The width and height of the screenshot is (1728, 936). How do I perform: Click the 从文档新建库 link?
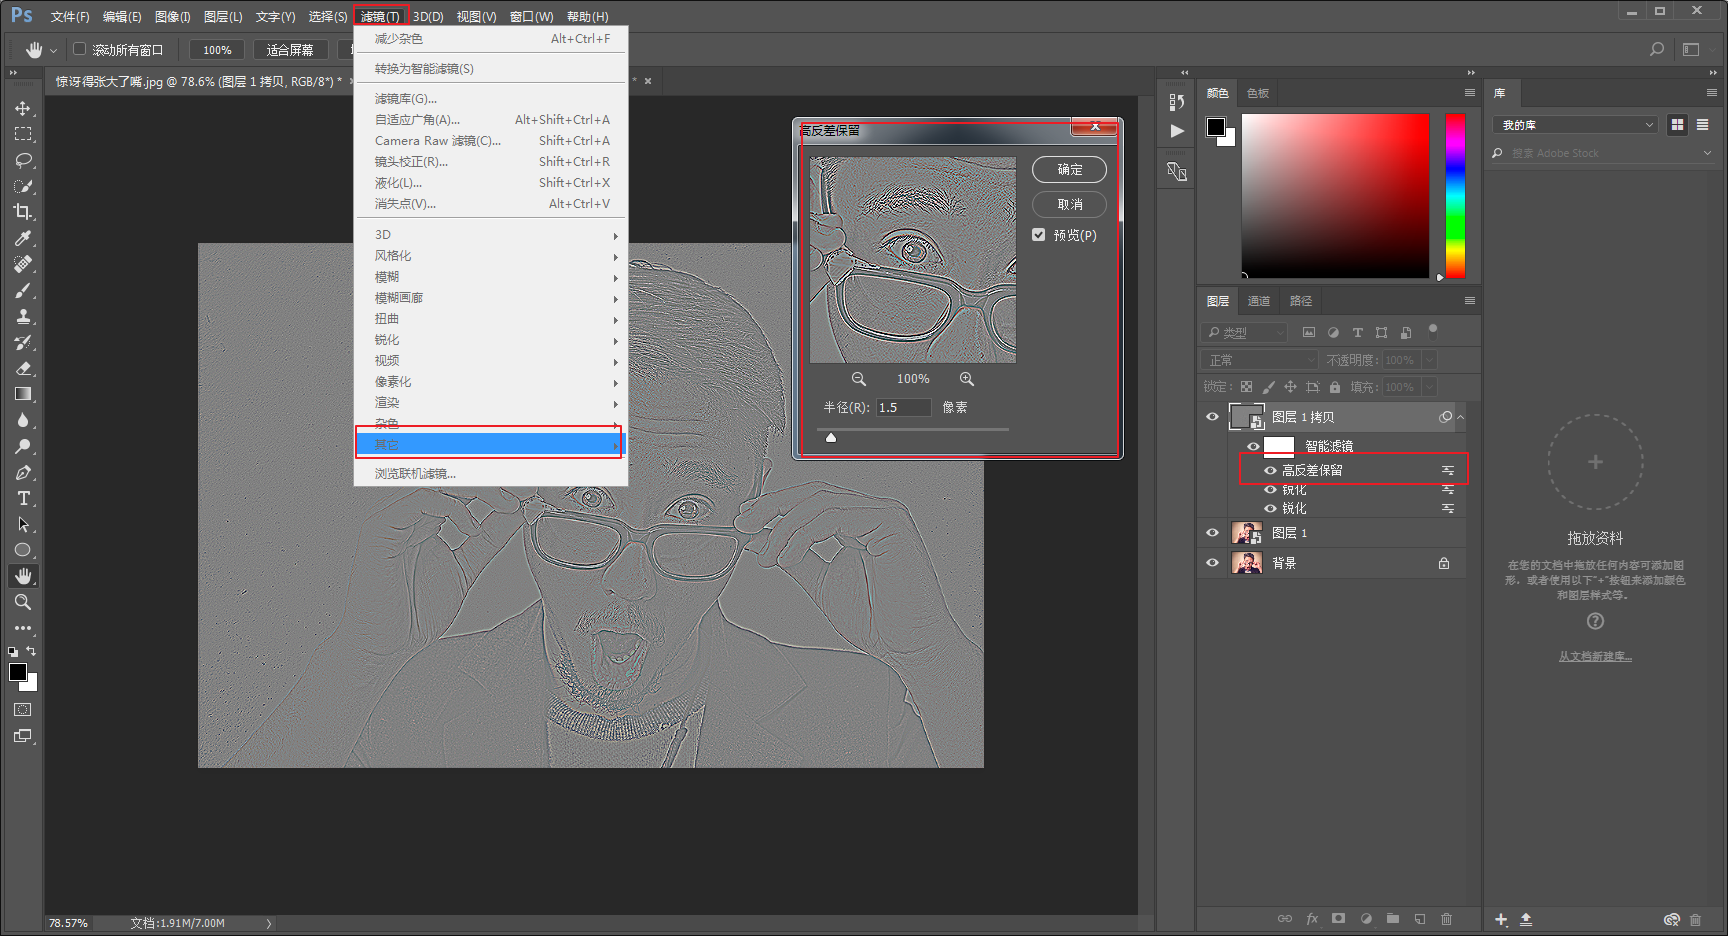point(1595,657)
